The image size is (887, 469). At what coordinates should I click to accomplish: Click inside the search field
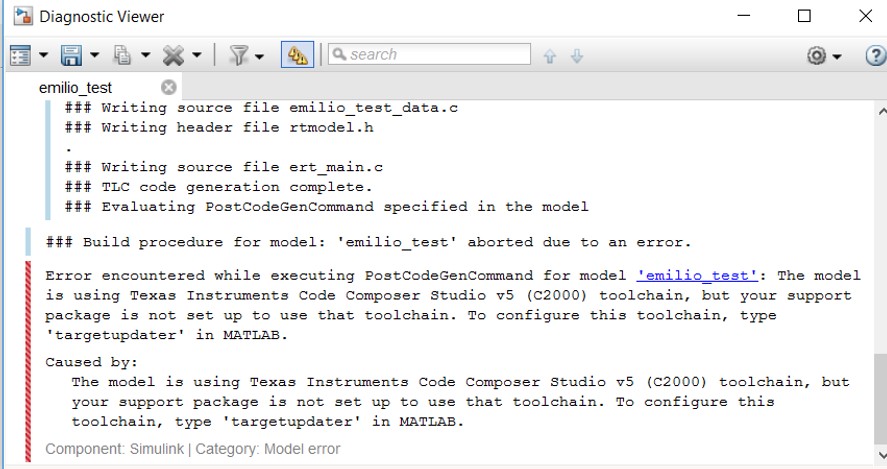(x=429, y=54)
